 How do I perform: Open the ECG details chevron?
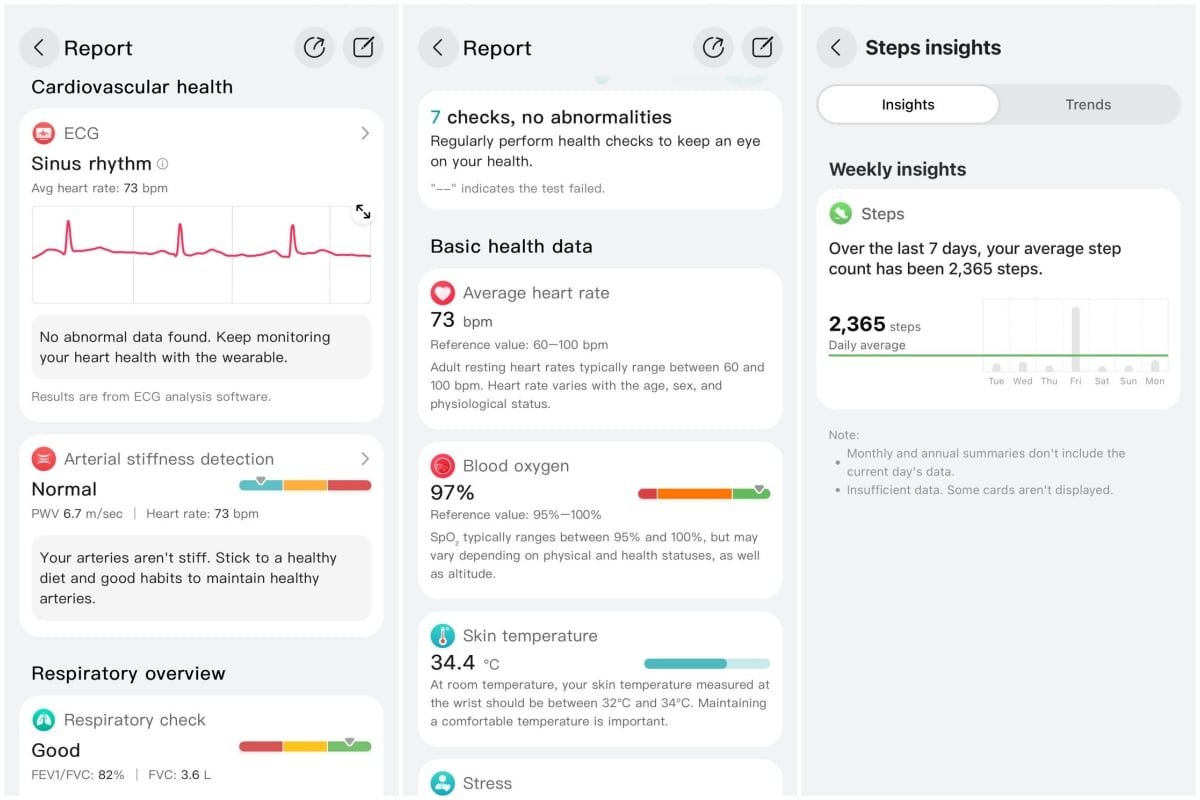365,133
